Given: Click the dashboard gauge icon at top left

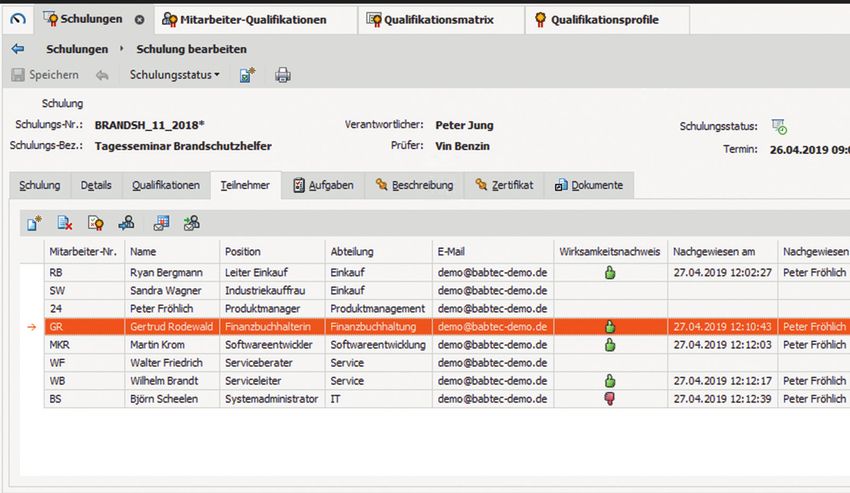Looking at the screenshot, I should [x=15, y=19].
